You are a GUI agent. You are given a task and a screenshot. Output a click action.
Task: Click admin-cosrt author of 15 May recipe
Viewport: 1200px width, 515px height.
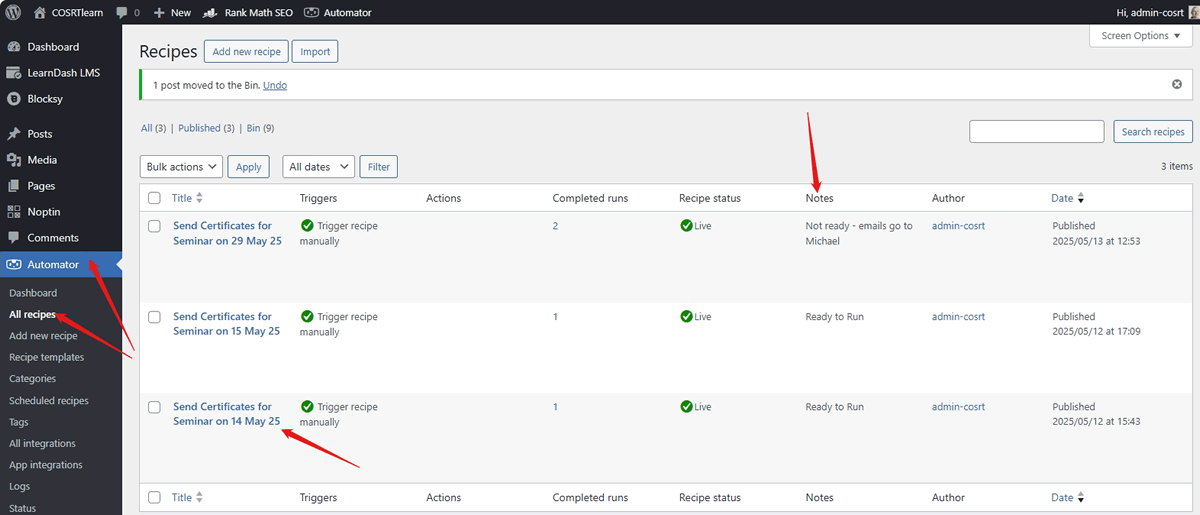[x=958, y=317]
